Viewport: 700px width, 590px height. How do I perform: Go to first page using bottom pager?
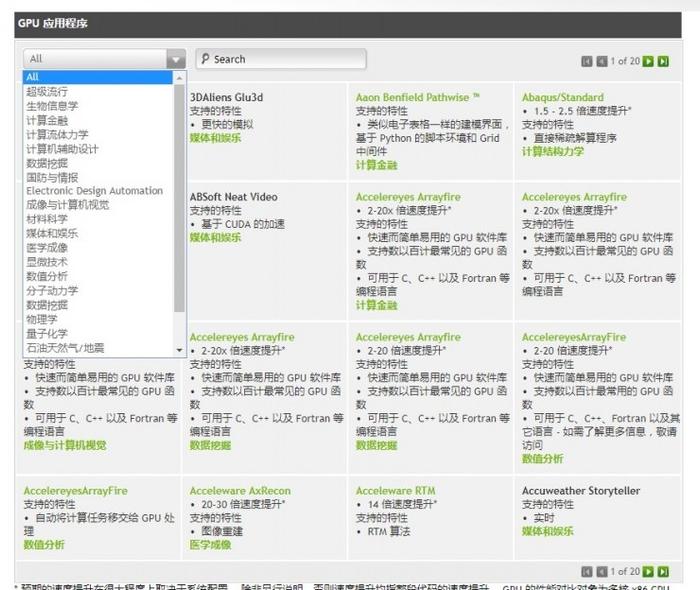[587, 572]
